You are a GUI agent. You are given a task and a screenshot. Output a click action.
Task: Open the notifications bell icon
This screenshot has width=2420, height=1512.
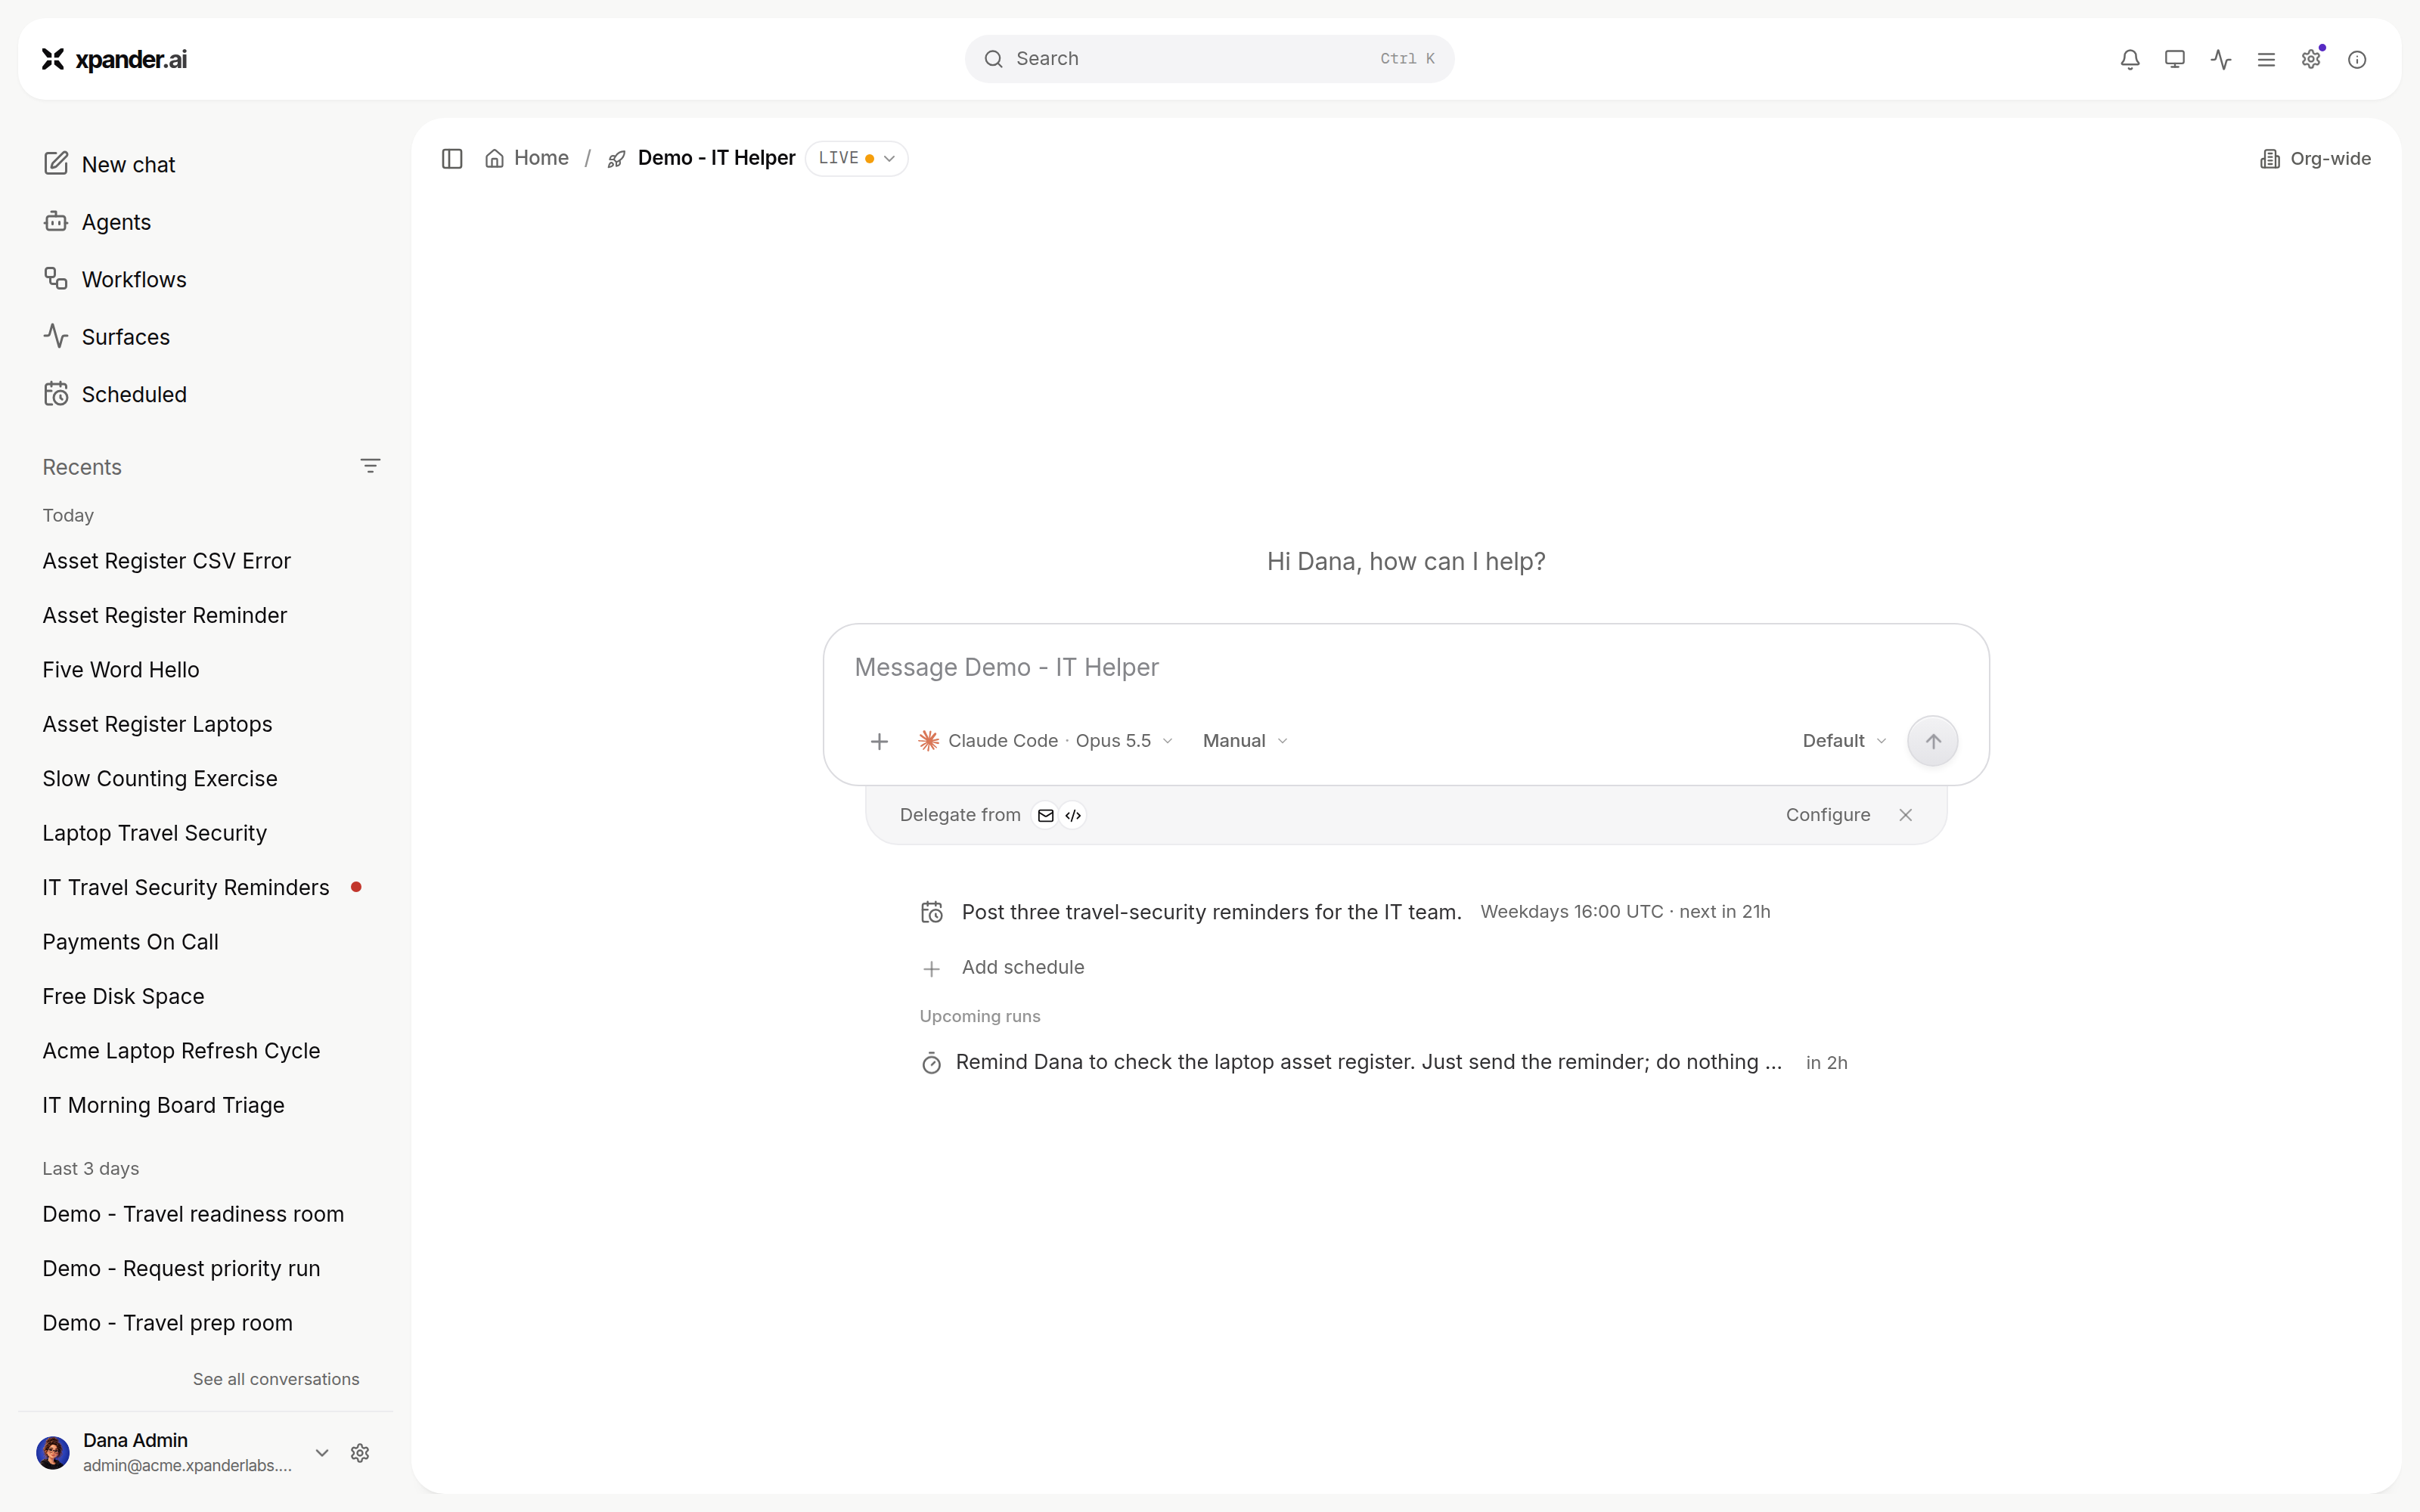(x=2130, y=59)
